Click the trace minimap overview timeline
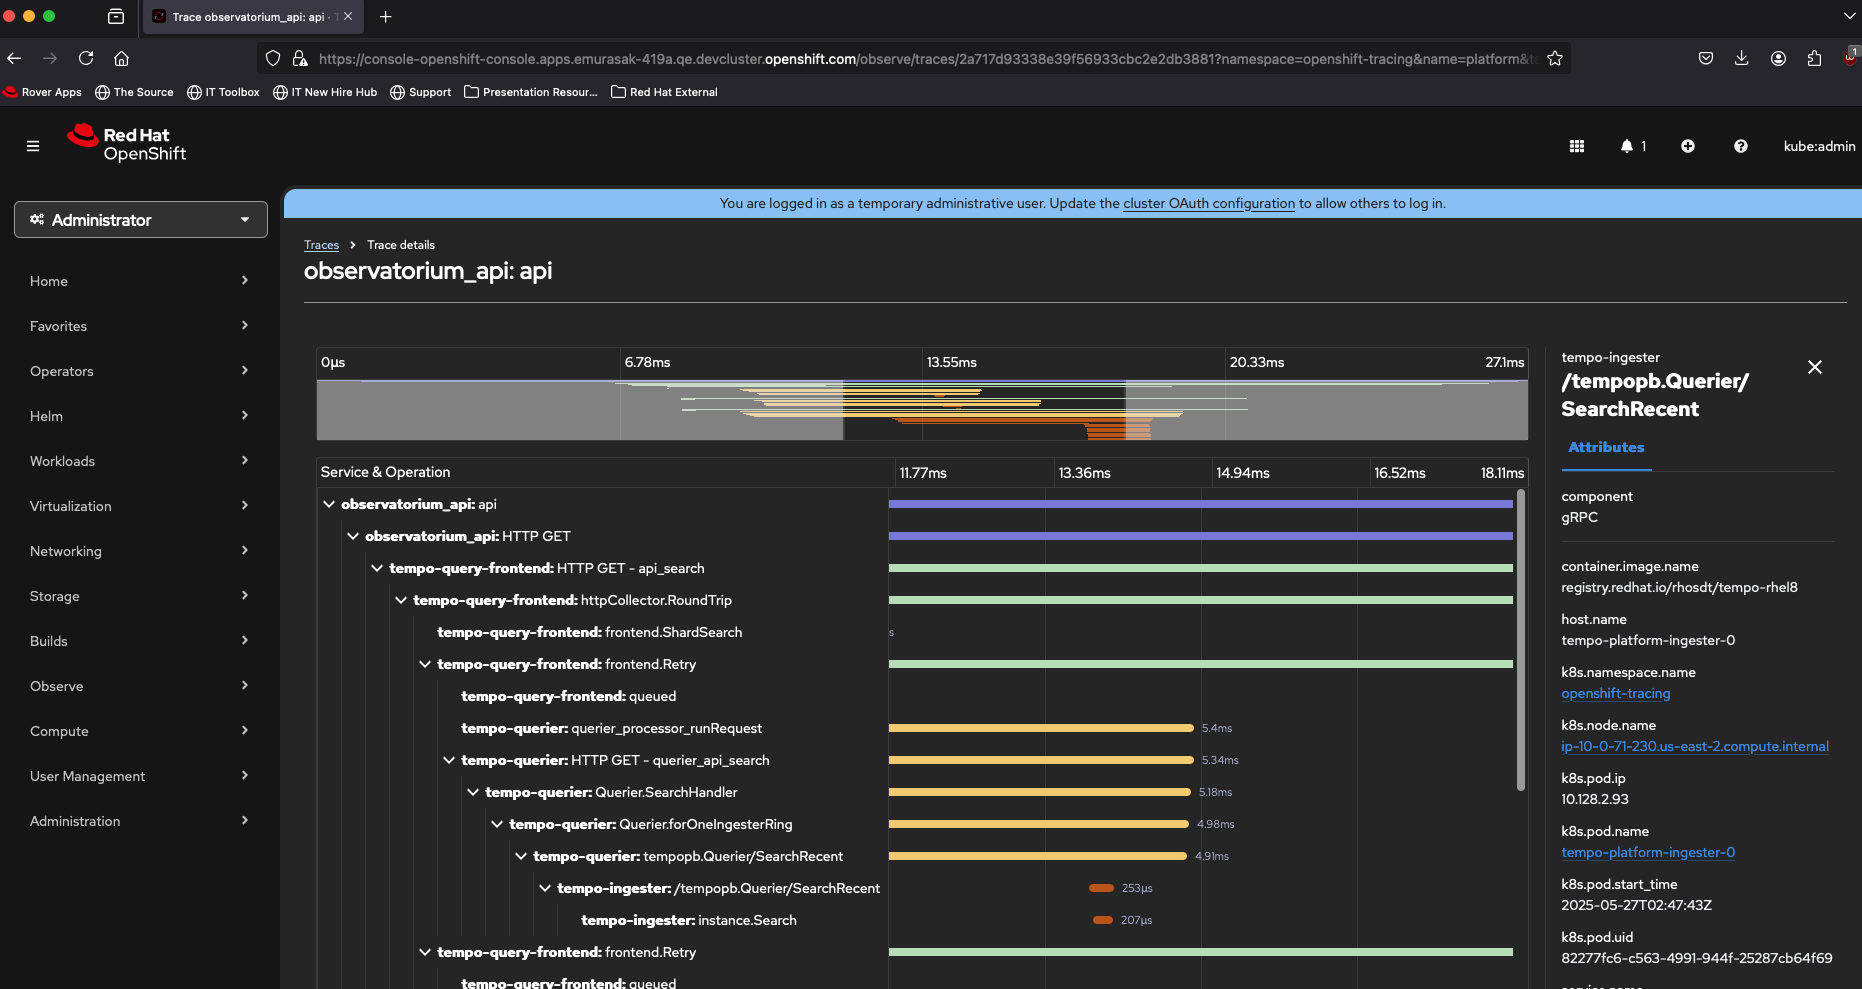The width and height of the screenshot is (1862, 989). coord(922,410)
